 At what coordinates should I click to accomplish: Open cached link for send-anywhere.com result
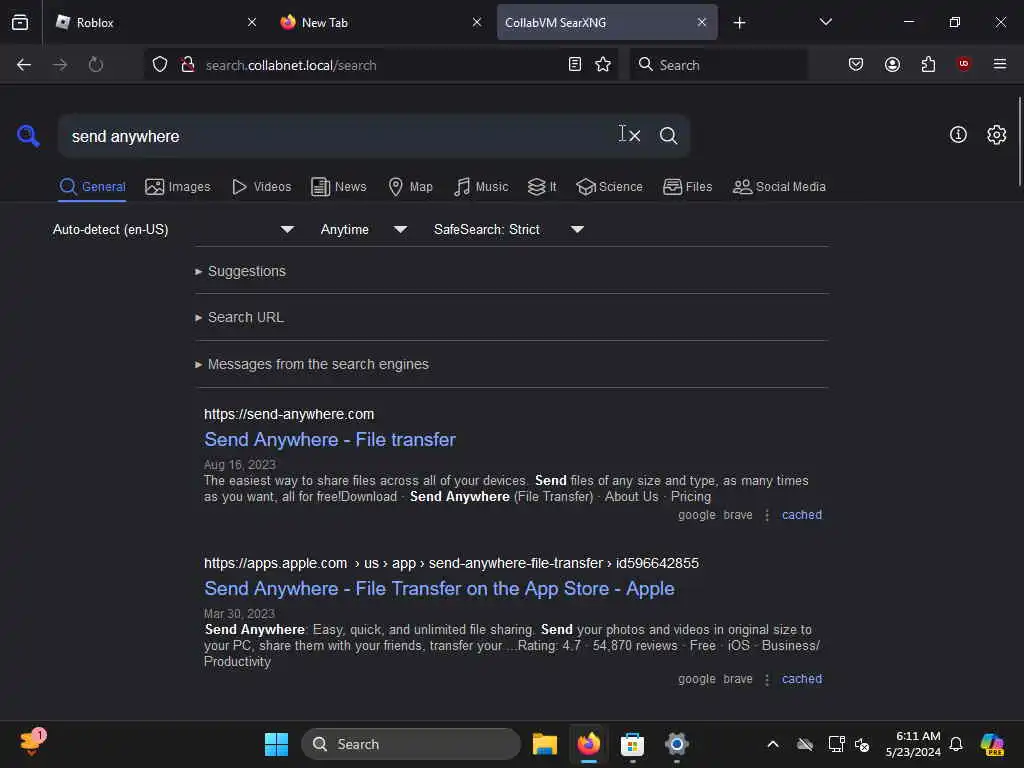[x=801, y=515]
